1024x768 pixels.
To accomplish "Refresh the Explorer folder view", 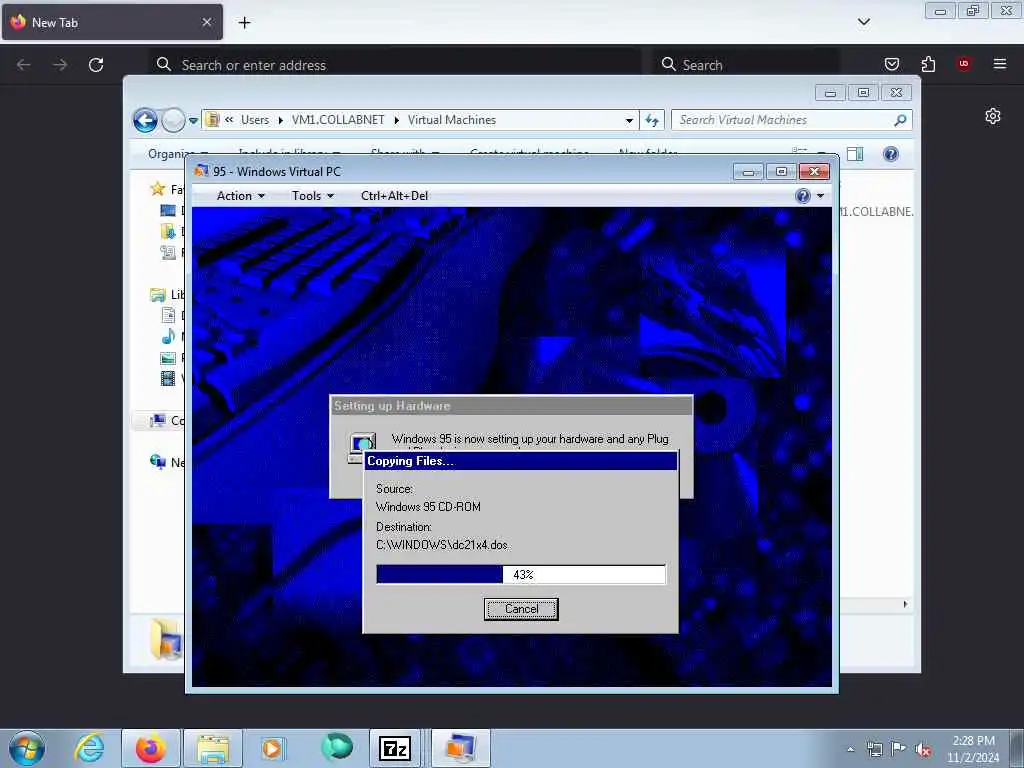I will (652, 120).
